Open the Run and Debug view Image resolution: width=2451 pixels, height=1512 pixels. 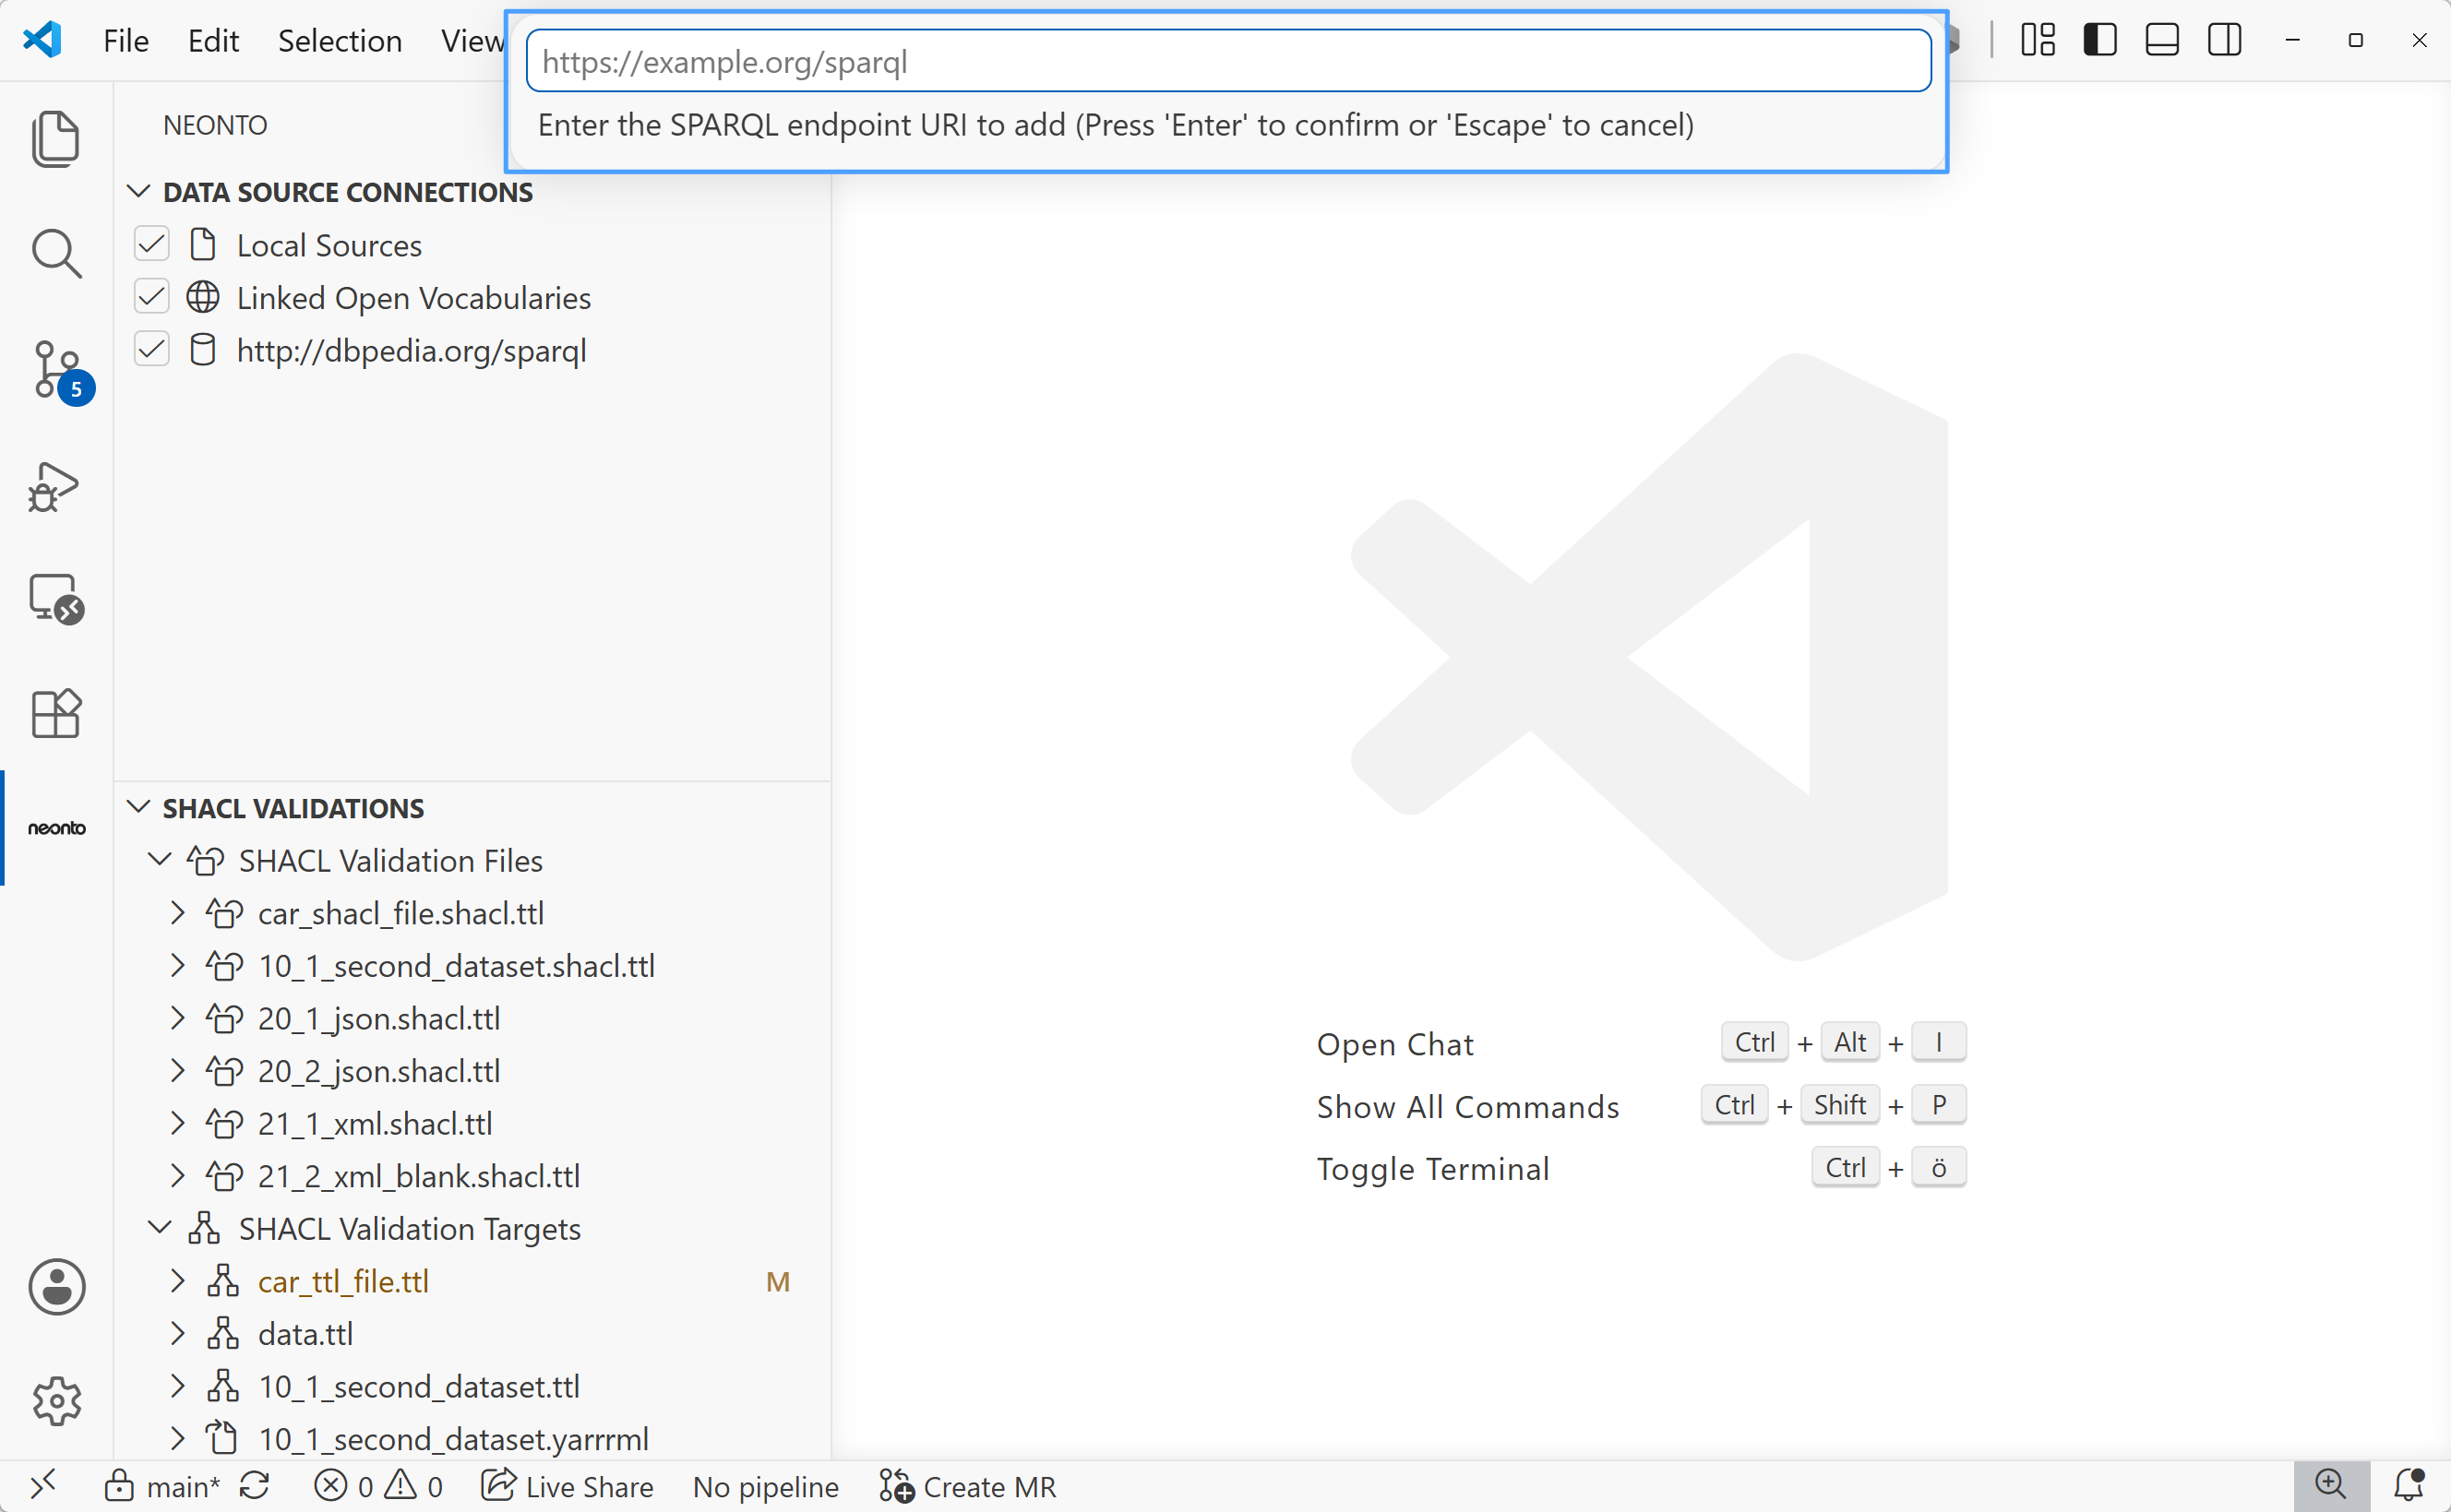(x=54, y=487)
